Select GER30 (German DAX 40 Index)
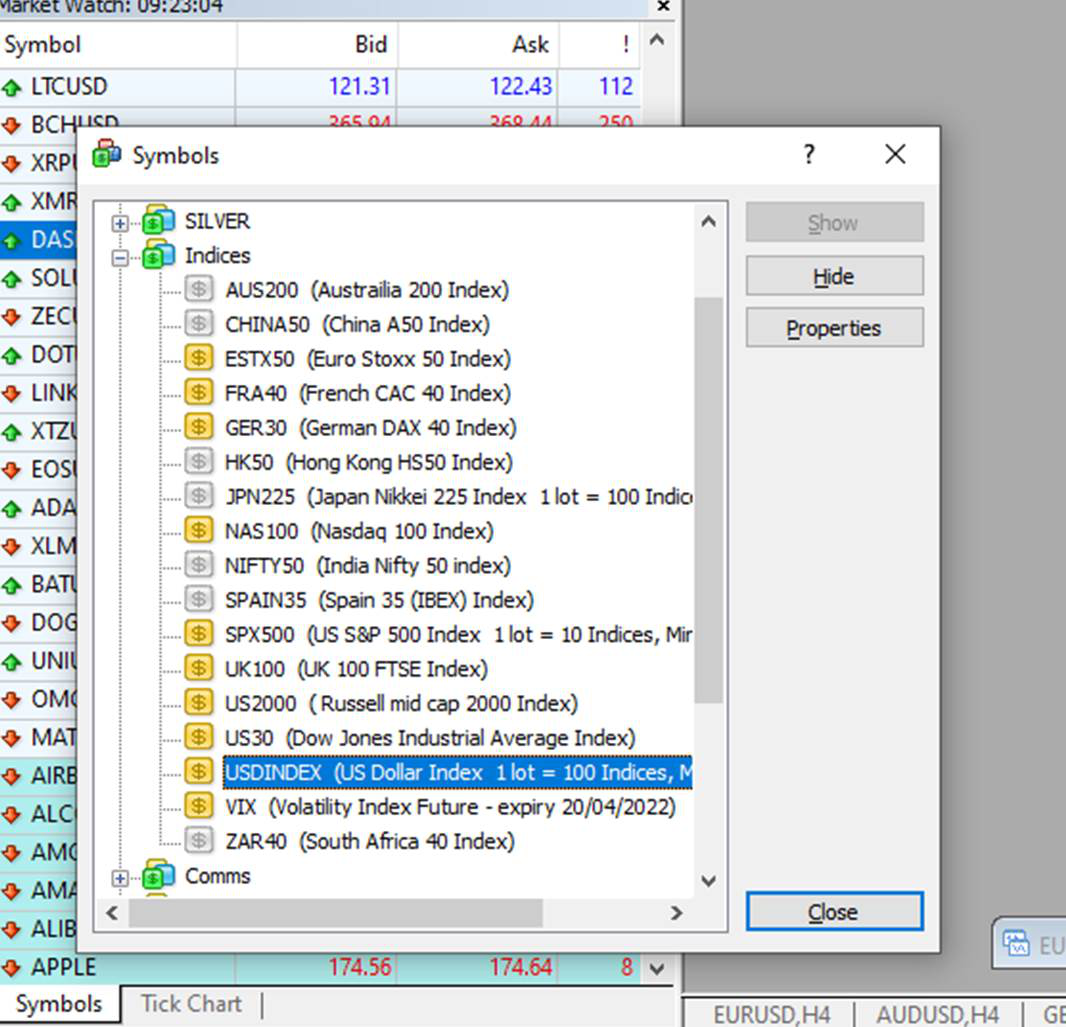Viewport: 1066px width, 1027px height. coord(371,428)
